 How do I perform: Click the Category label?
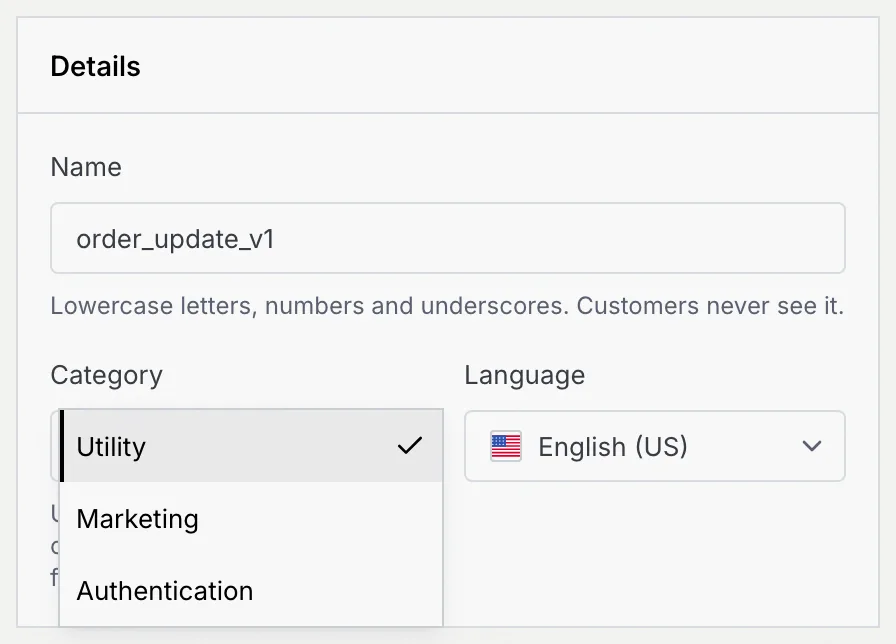tap(107, 375)
